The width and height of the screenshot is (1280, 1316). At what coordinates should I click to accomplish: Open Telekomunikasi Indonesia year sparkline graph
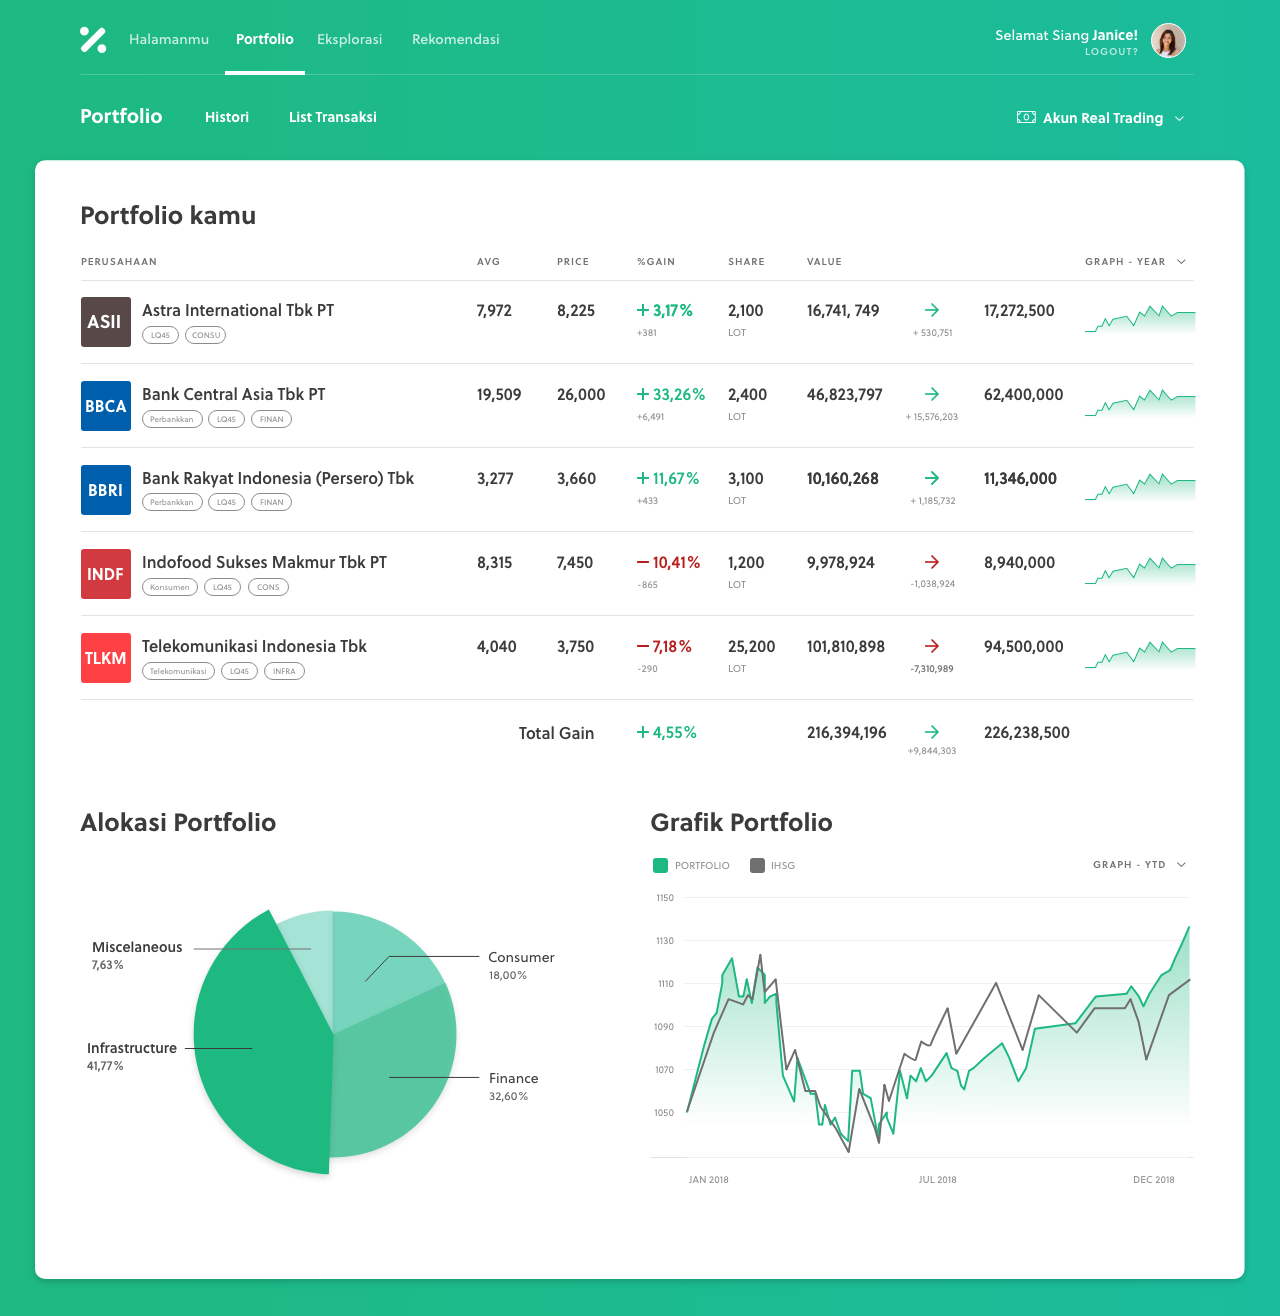point(1140,654)
